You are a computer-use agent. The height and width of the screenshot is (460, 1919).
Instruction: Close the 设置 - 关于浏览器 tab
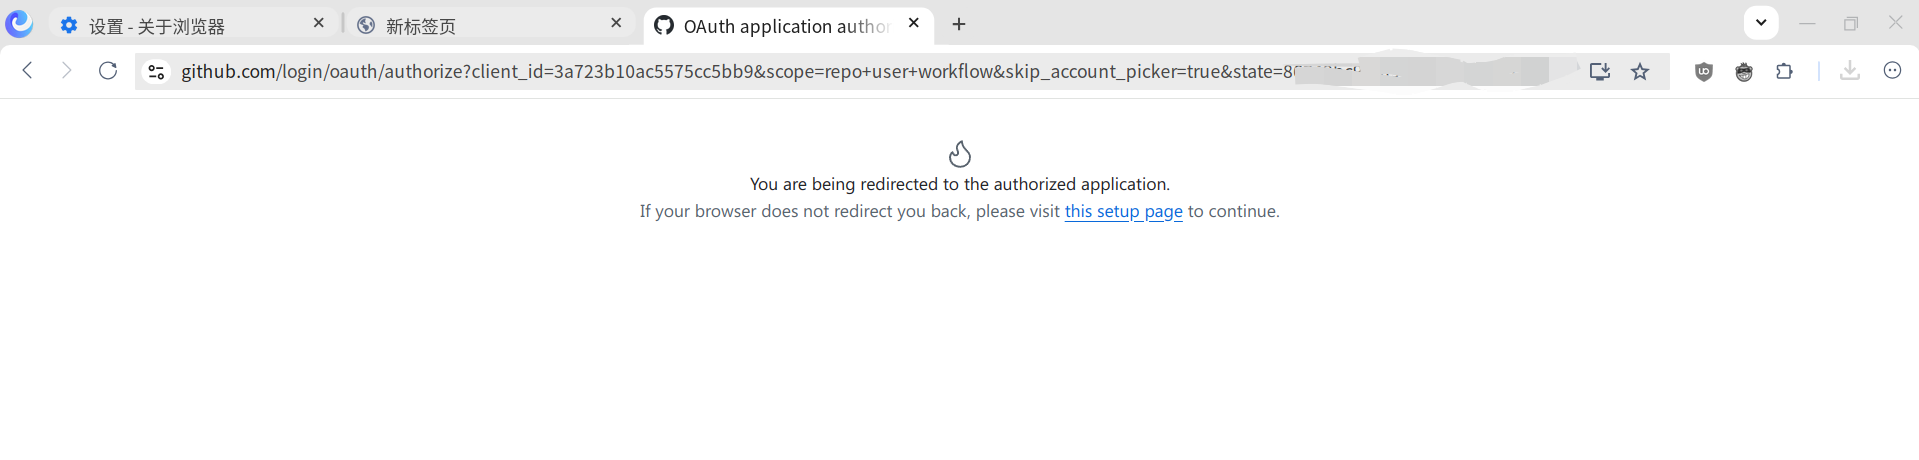[x=319, y=23]
